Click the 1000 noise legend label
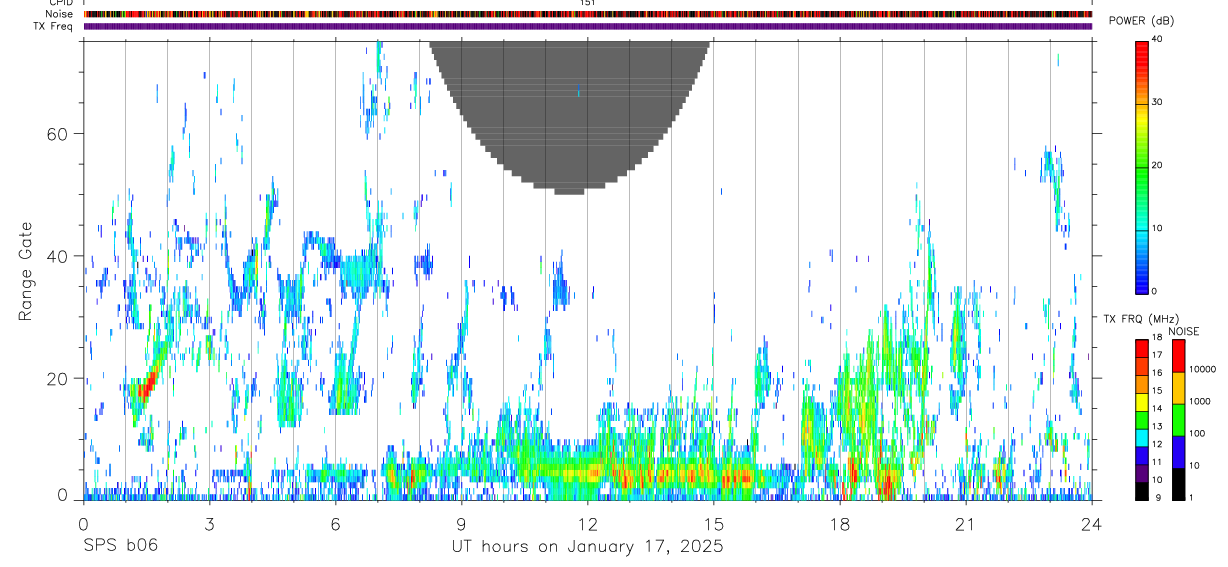Viewport: 1228px width, 567px height. [1200, 401]
